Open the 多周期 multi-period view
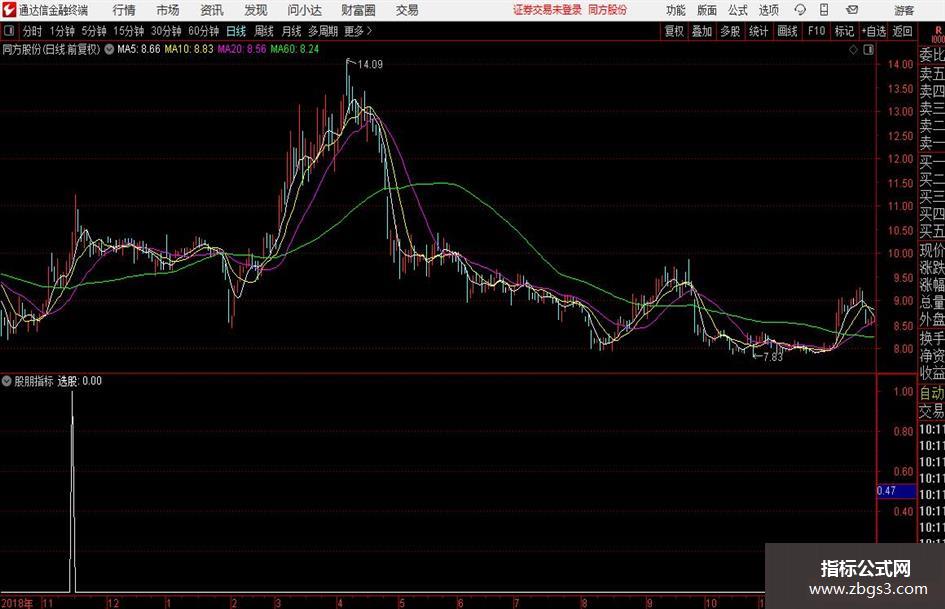This screenshot has width=945, height=609. 322,31
